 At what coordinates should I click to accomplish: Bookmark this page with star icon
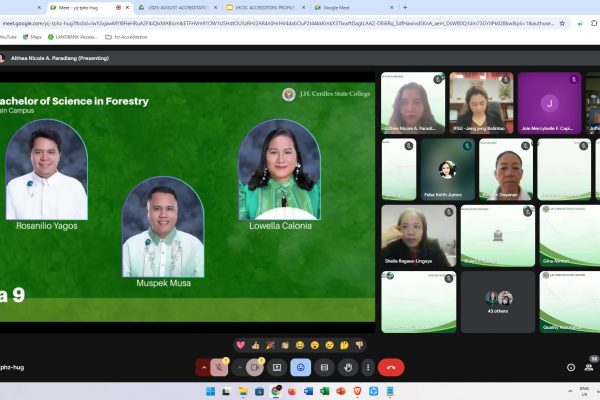pos(562,23)
